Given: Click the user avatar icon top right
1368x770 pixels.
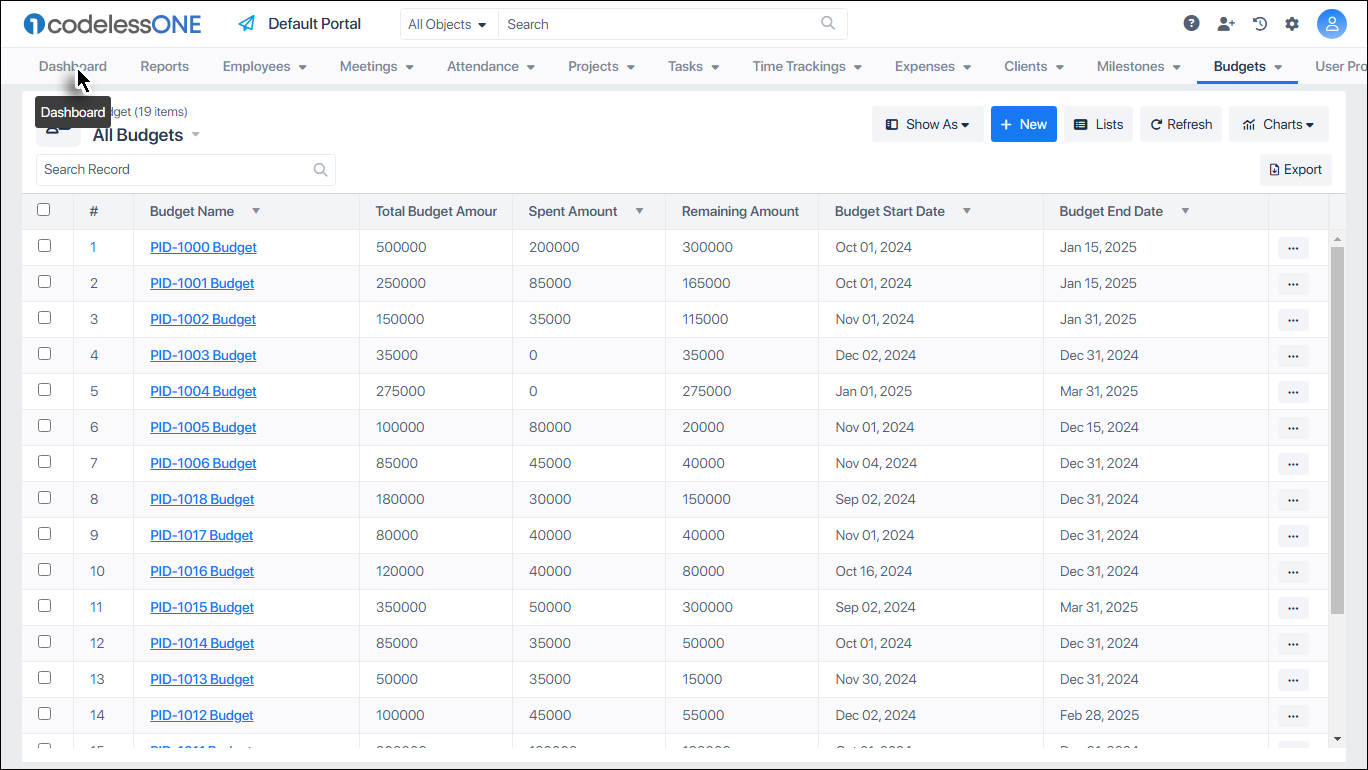Looking at the screenshot, I should (1332, 22).
